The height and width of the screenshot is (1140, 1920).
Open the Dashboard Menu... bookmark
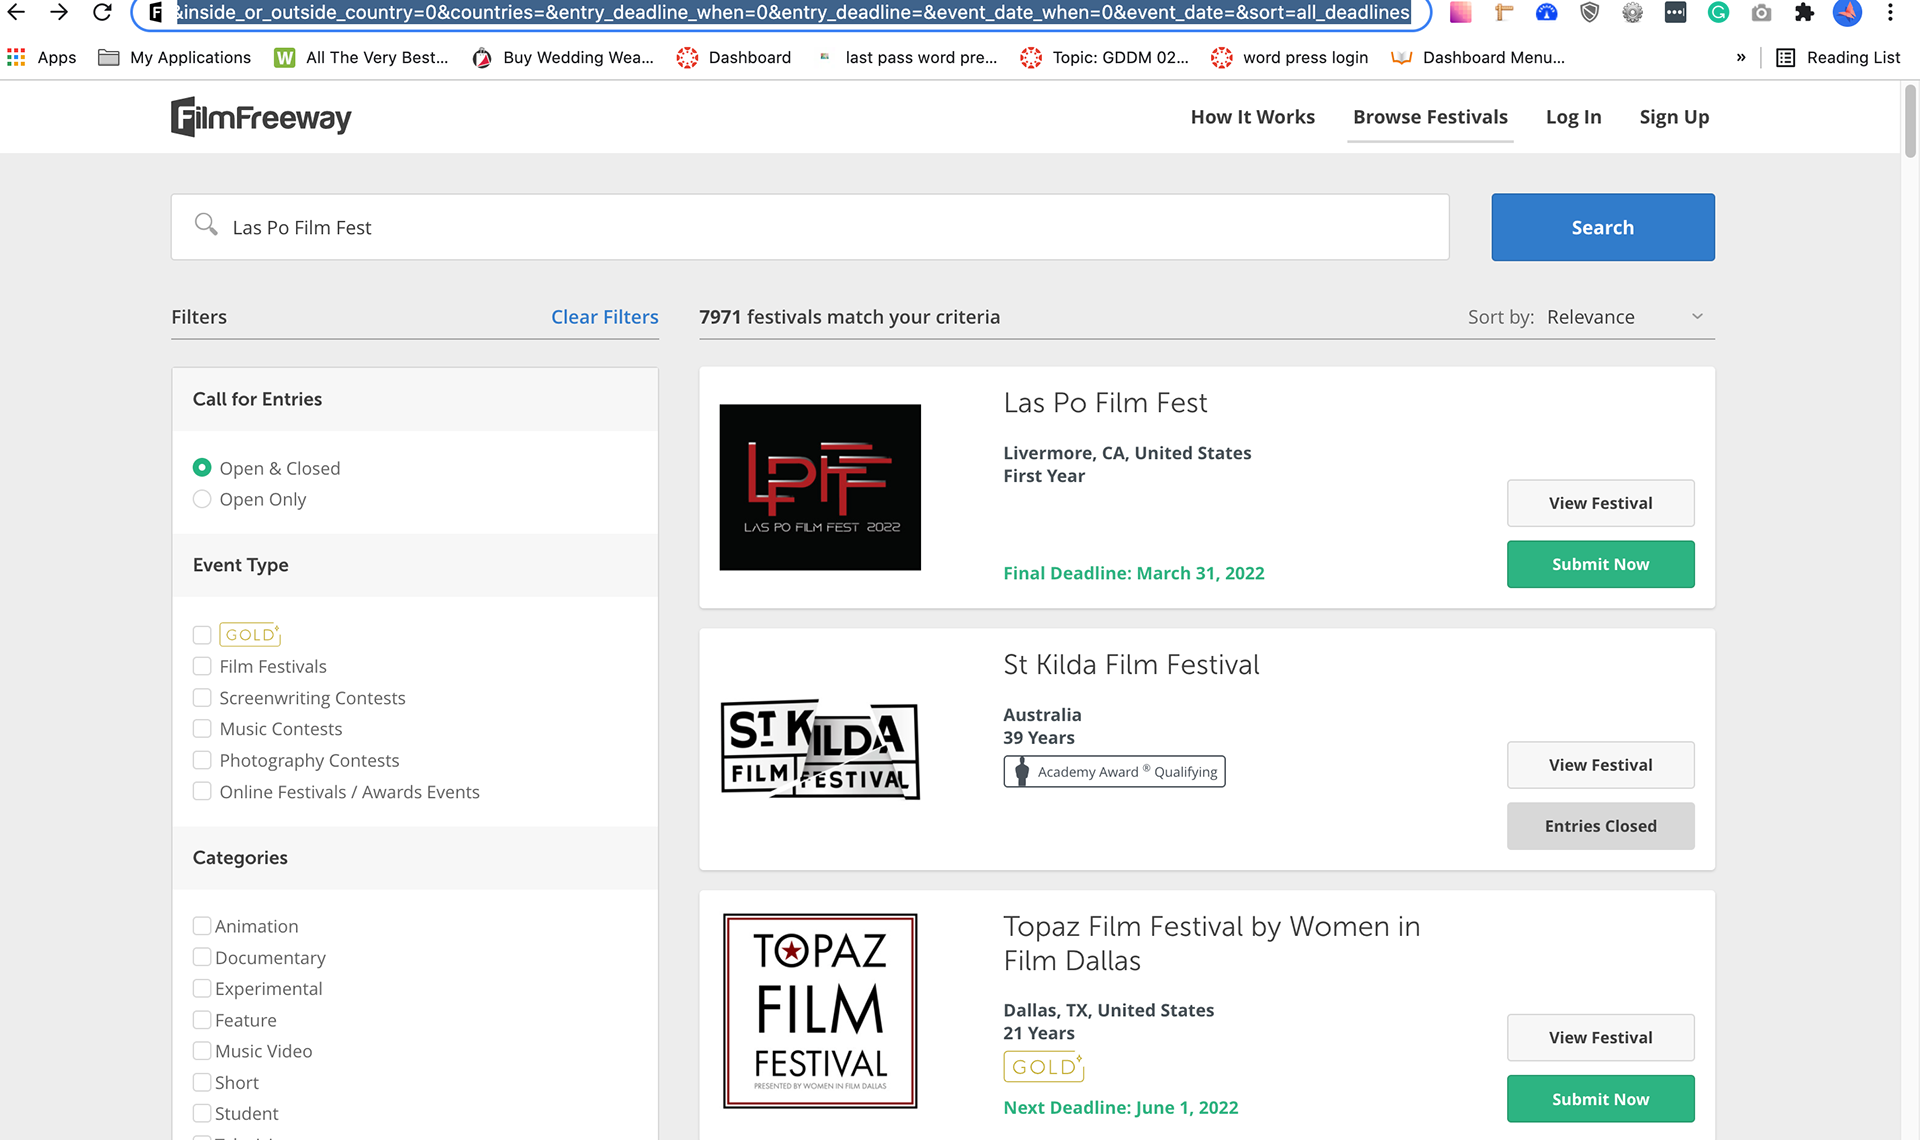[1478, 57]
